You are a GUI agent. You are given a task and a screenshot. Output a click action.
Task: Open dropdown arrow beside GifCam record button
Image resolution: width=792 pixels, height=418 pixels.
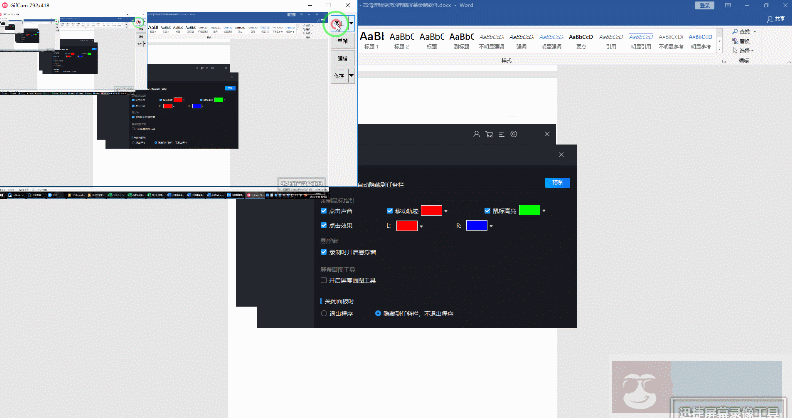pyautogui.click(x=351, y=22)
